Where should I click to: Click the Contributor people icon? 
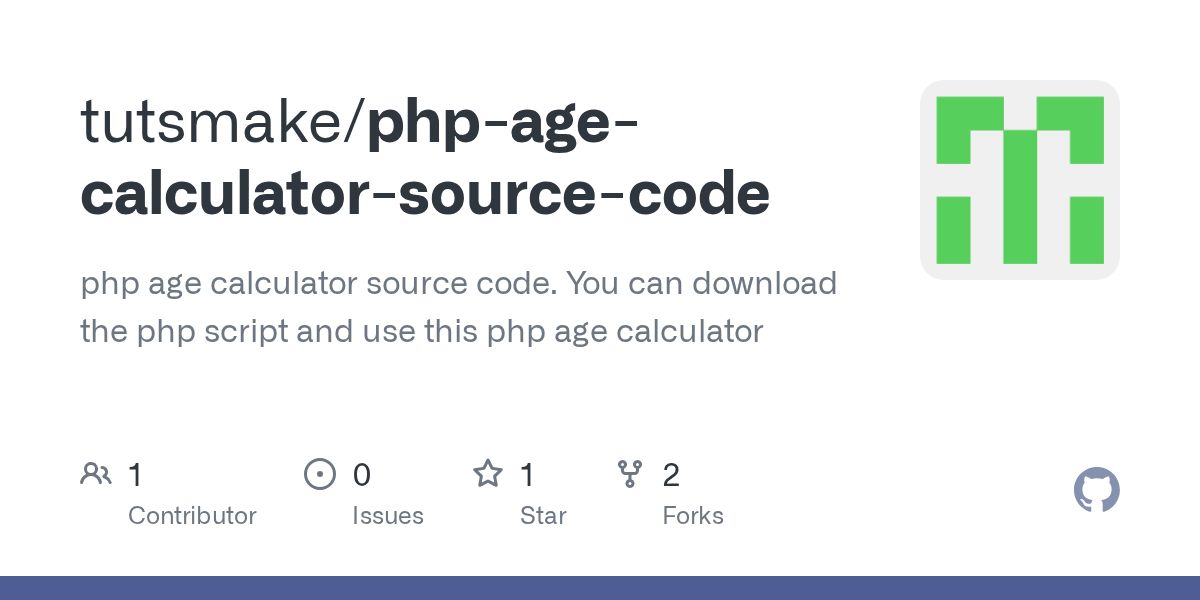coord(96,474)
